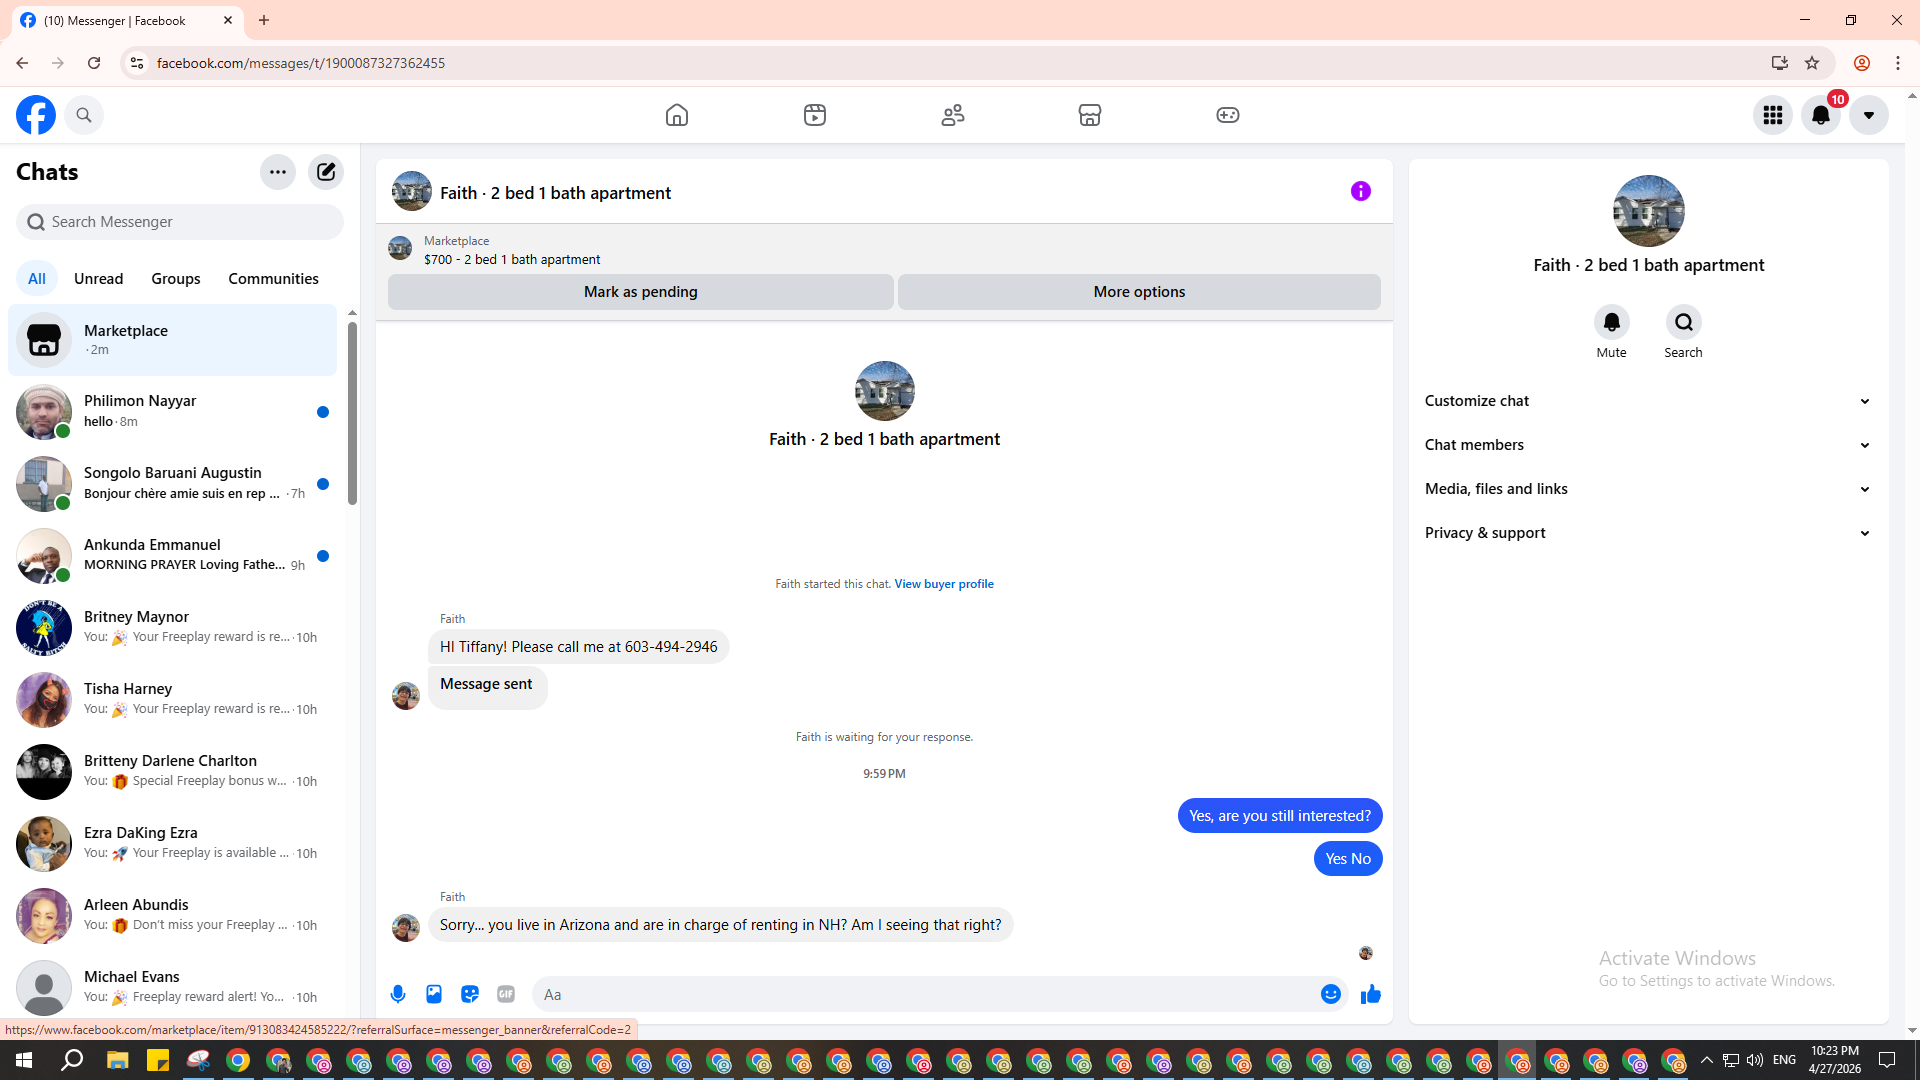This screenshot has width=1920, height=1080.
Task: Click the Mark as pending button
Action: (641, 292)
